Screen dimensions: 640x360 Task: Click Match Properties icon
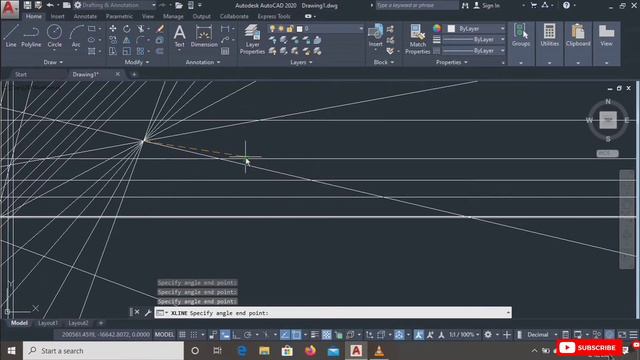click(417, 39)
